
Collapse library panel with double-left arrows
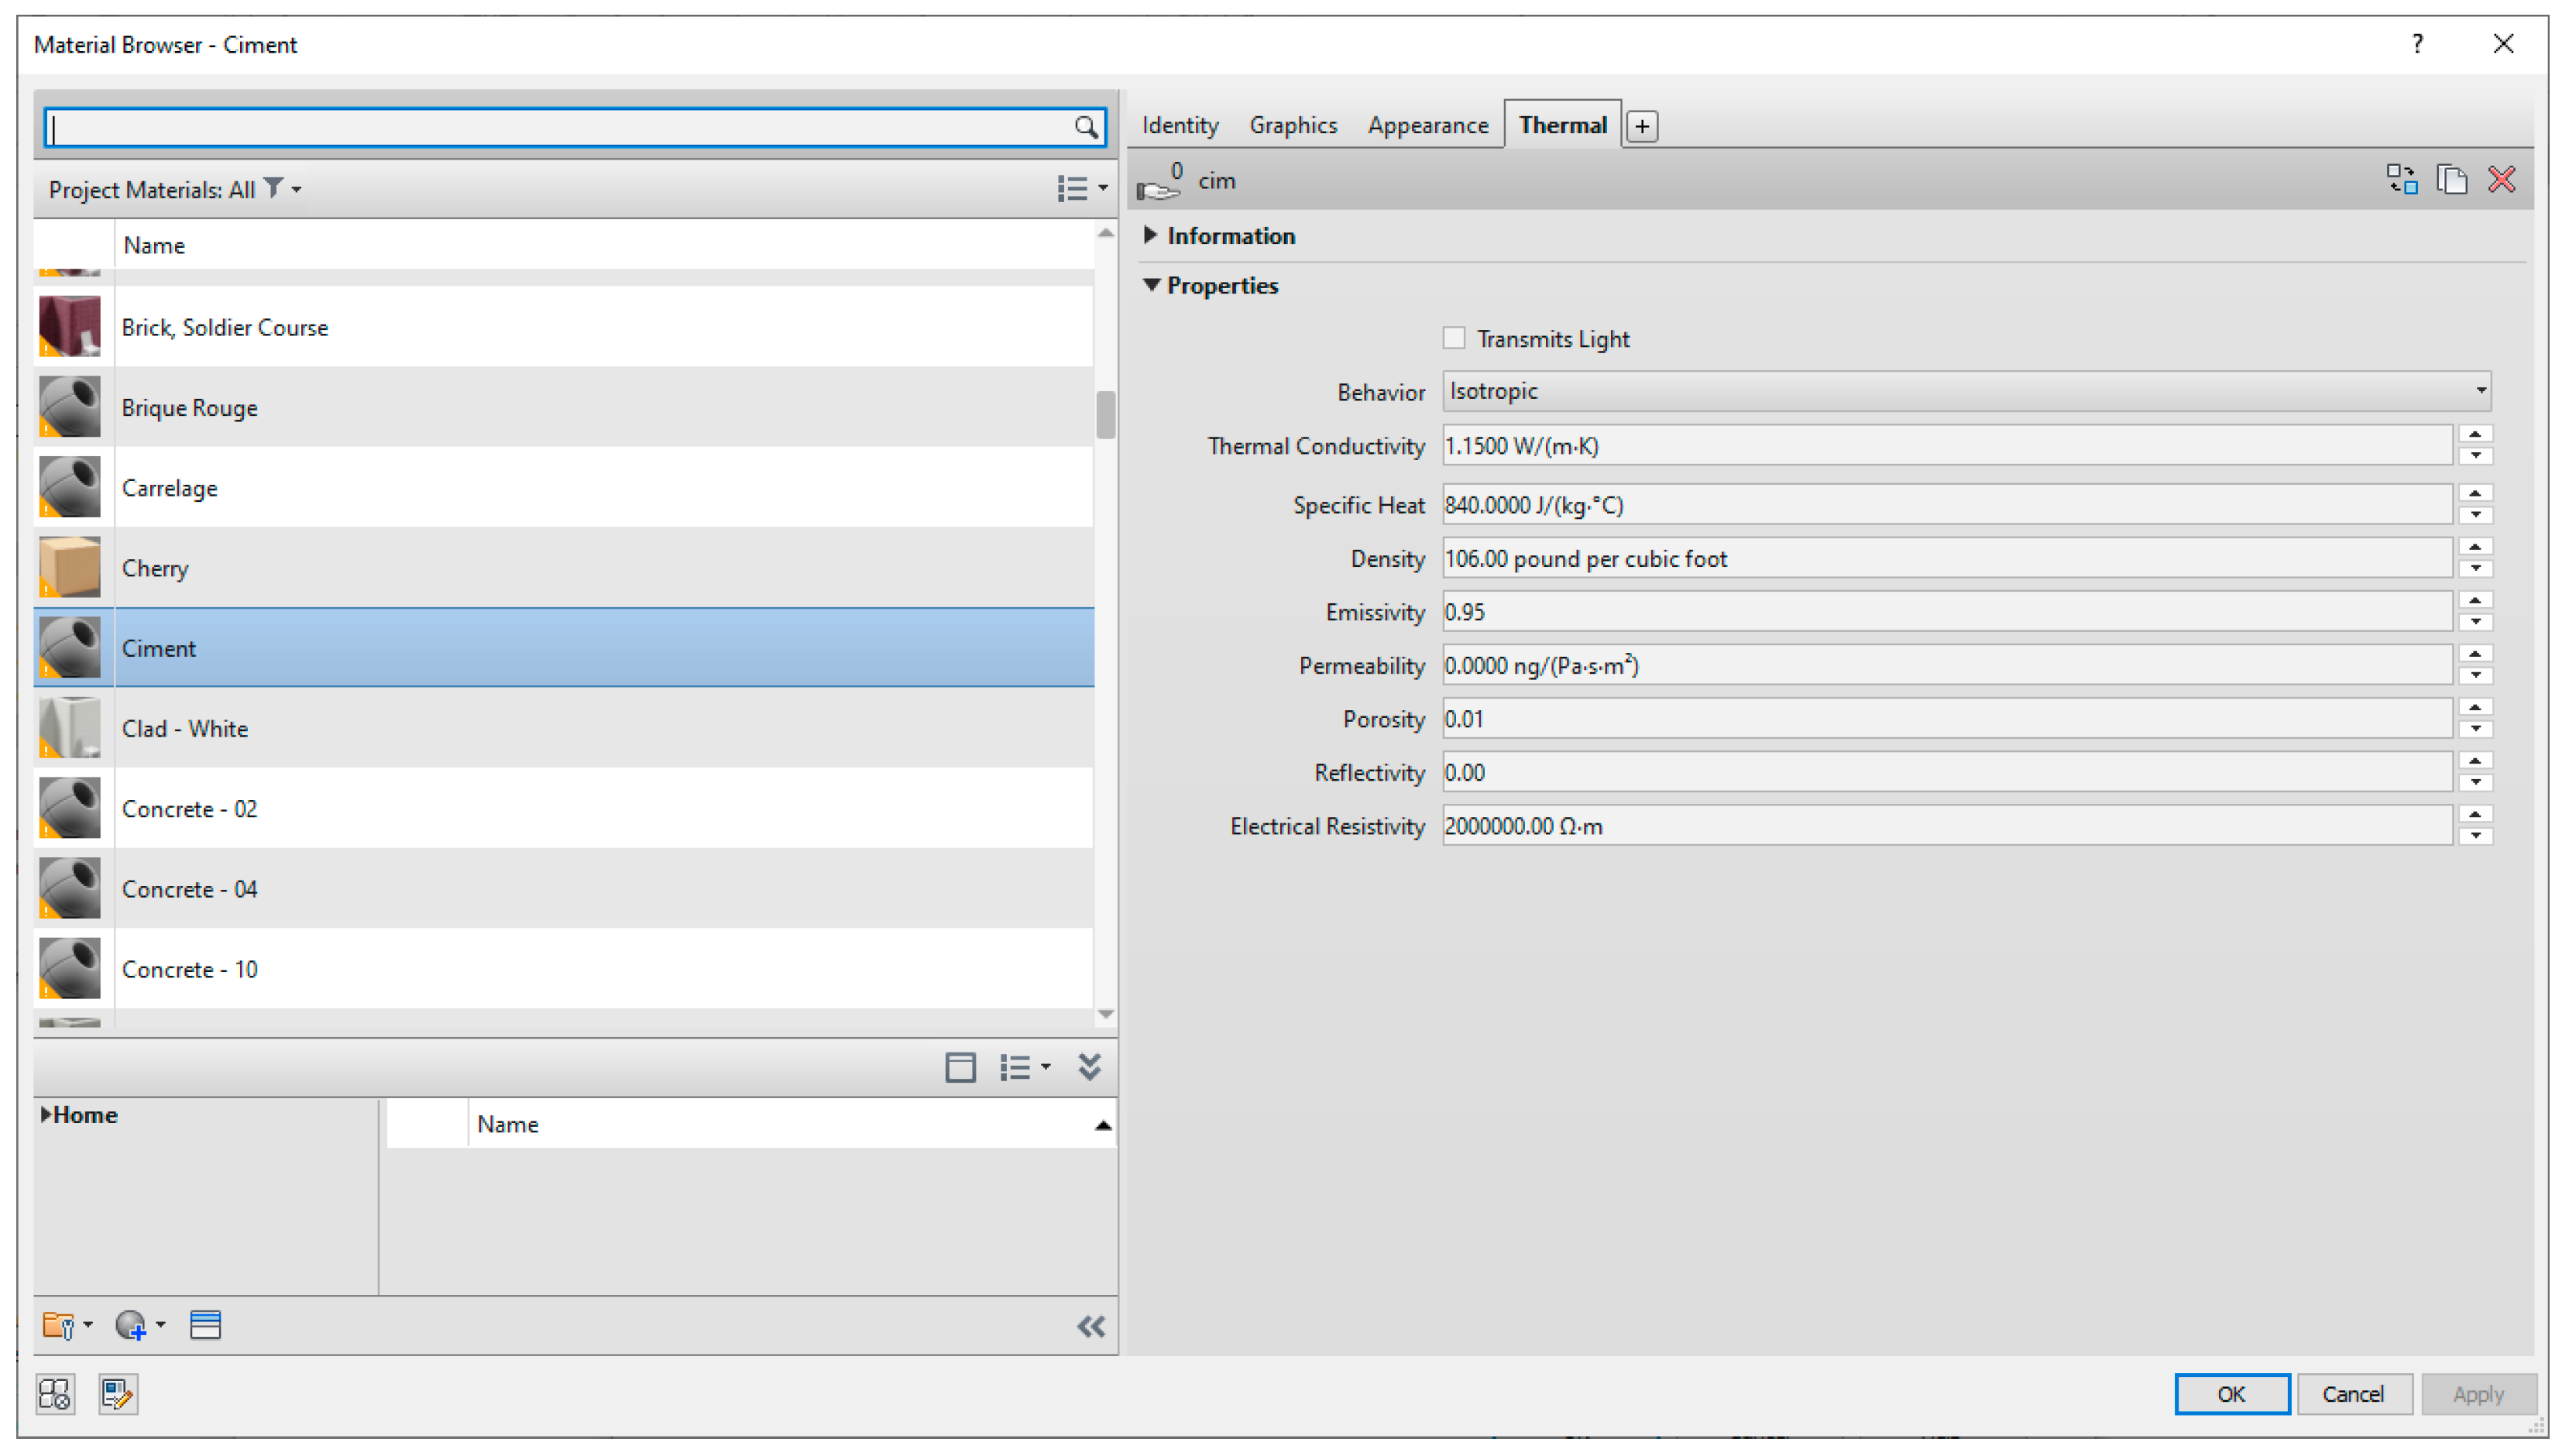coord(1090,1326)
